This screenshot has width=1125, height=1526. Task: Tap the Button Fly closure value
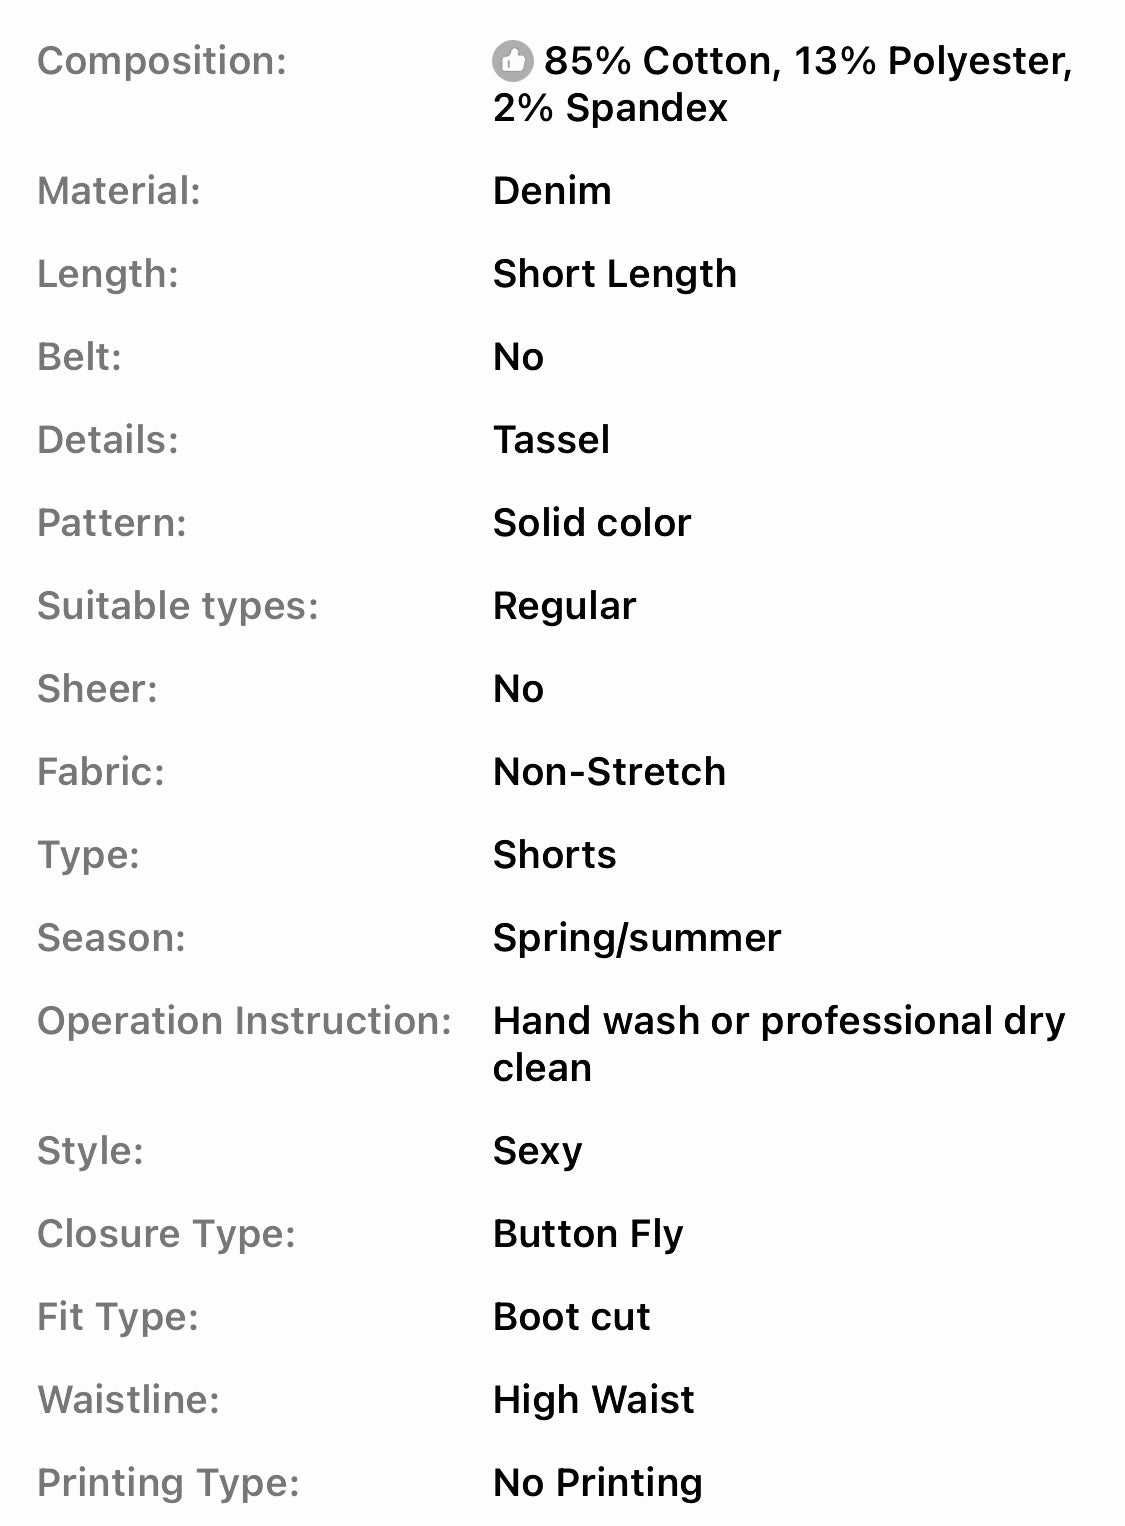click(588, 1233)
